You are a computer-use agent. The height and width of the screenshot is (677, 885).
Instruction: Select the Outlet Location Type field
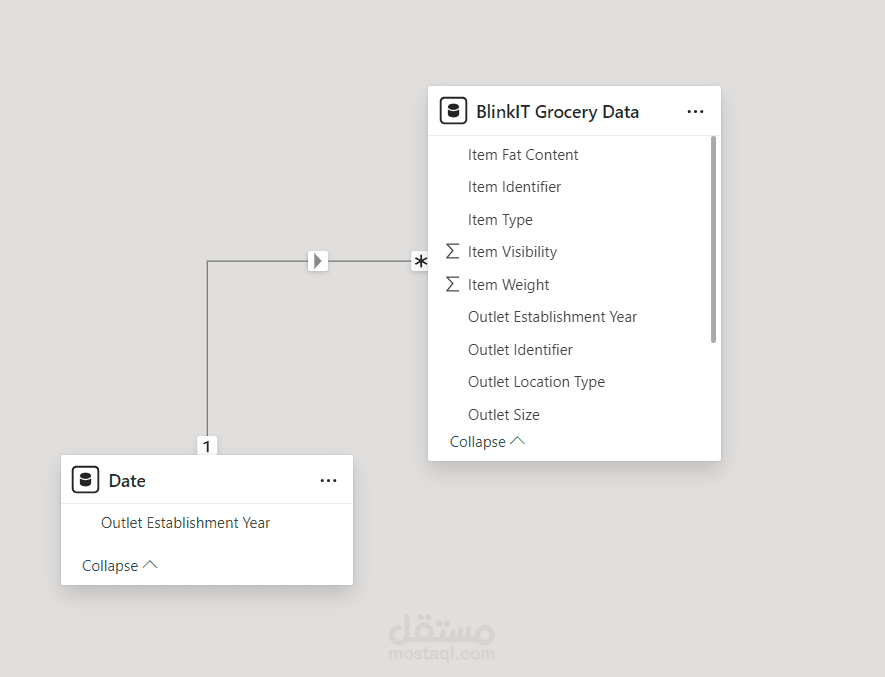tap(536, 382)
